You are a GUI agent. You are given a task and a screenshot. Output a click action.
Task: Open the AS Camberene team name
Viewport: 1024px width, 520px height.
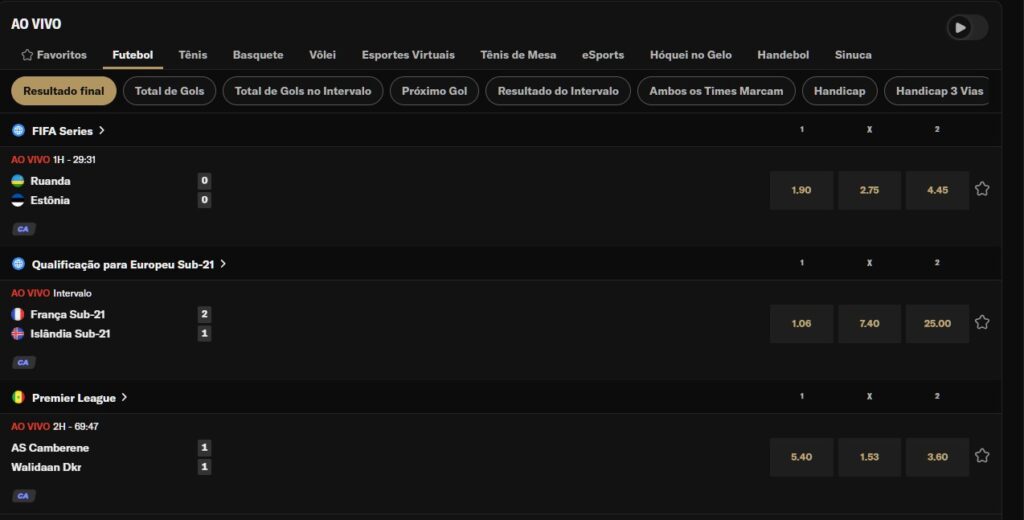[x=50, y=447]
